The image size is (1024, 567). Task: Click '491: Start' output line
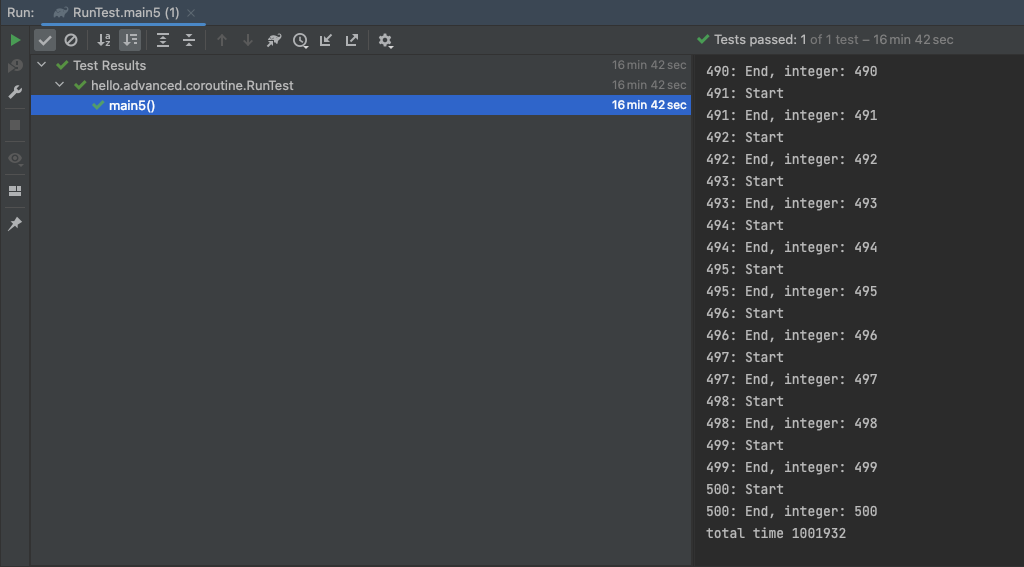[744, 93]
